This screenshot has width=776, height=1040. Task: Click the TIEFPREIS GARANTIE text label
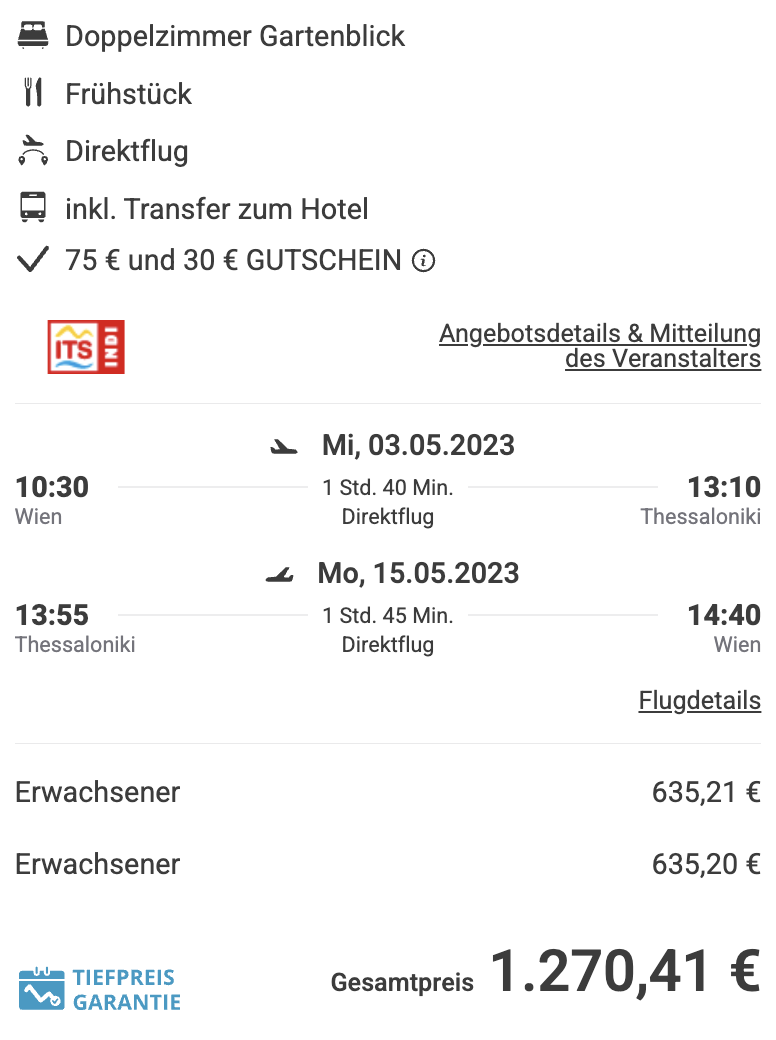126,990
